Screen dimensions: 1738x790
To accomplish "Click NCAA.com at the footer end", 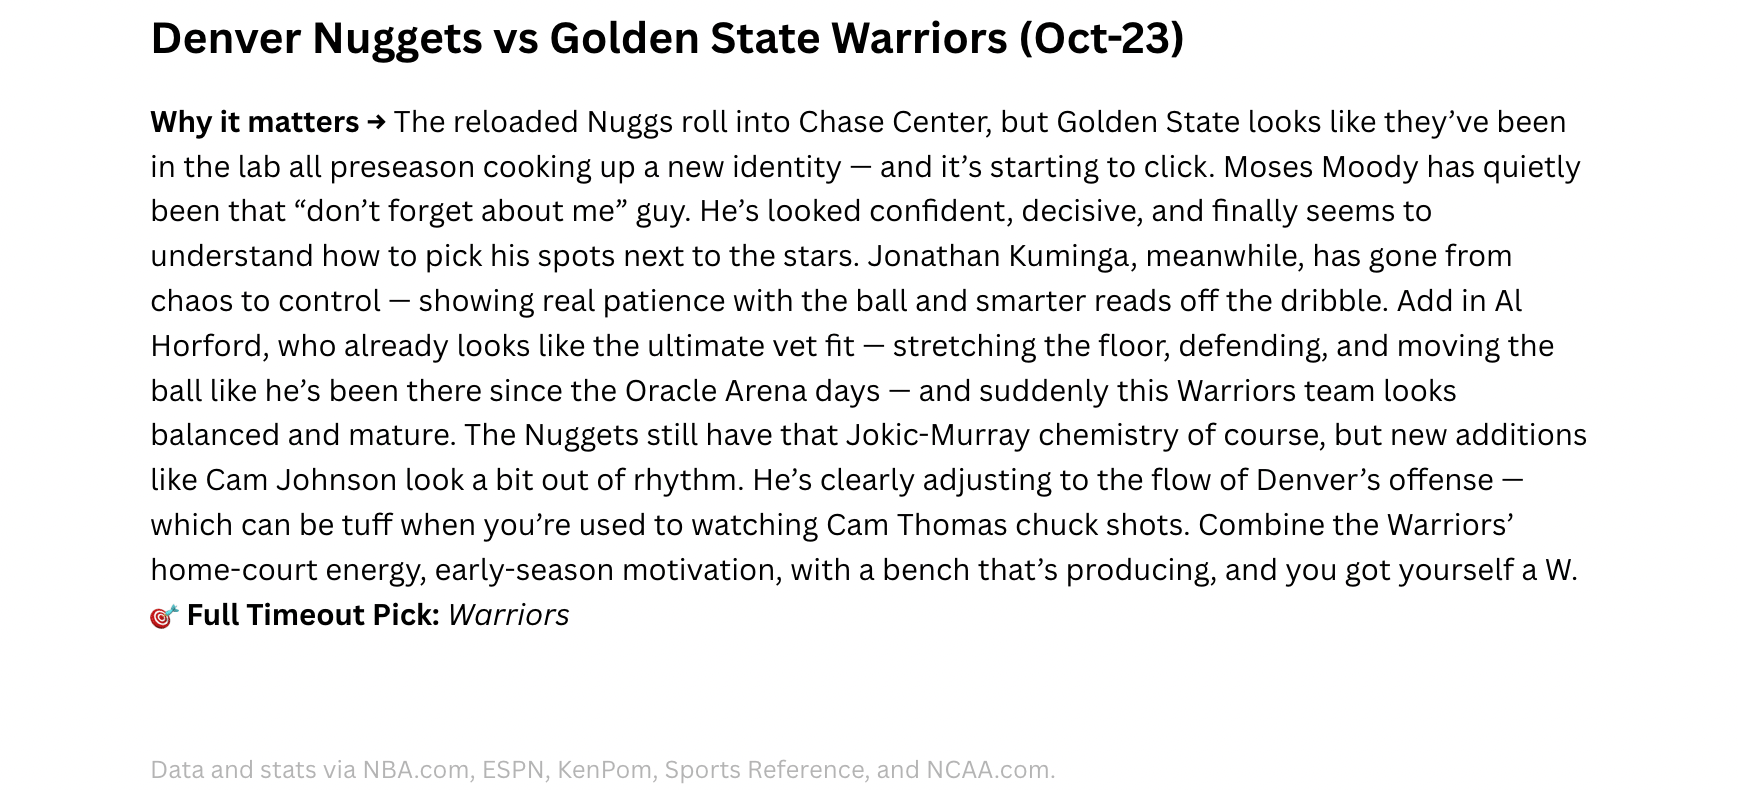I will 989,770.
